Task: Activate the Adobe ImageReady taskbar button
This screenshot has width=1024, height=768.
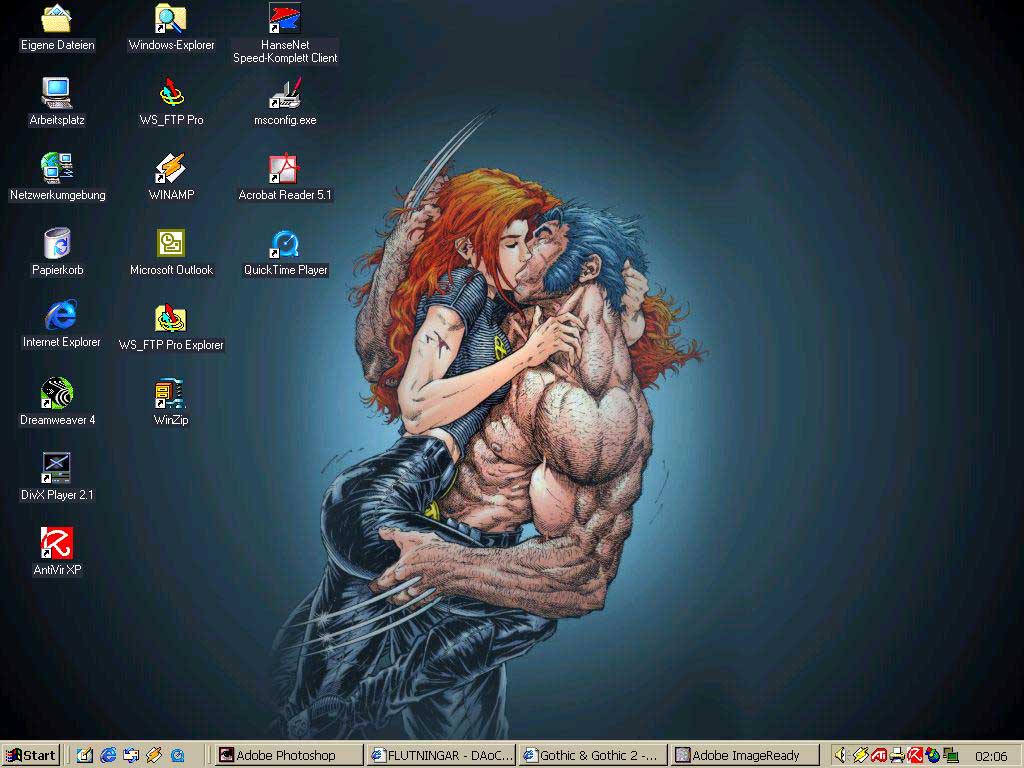Action: point(745,755)
